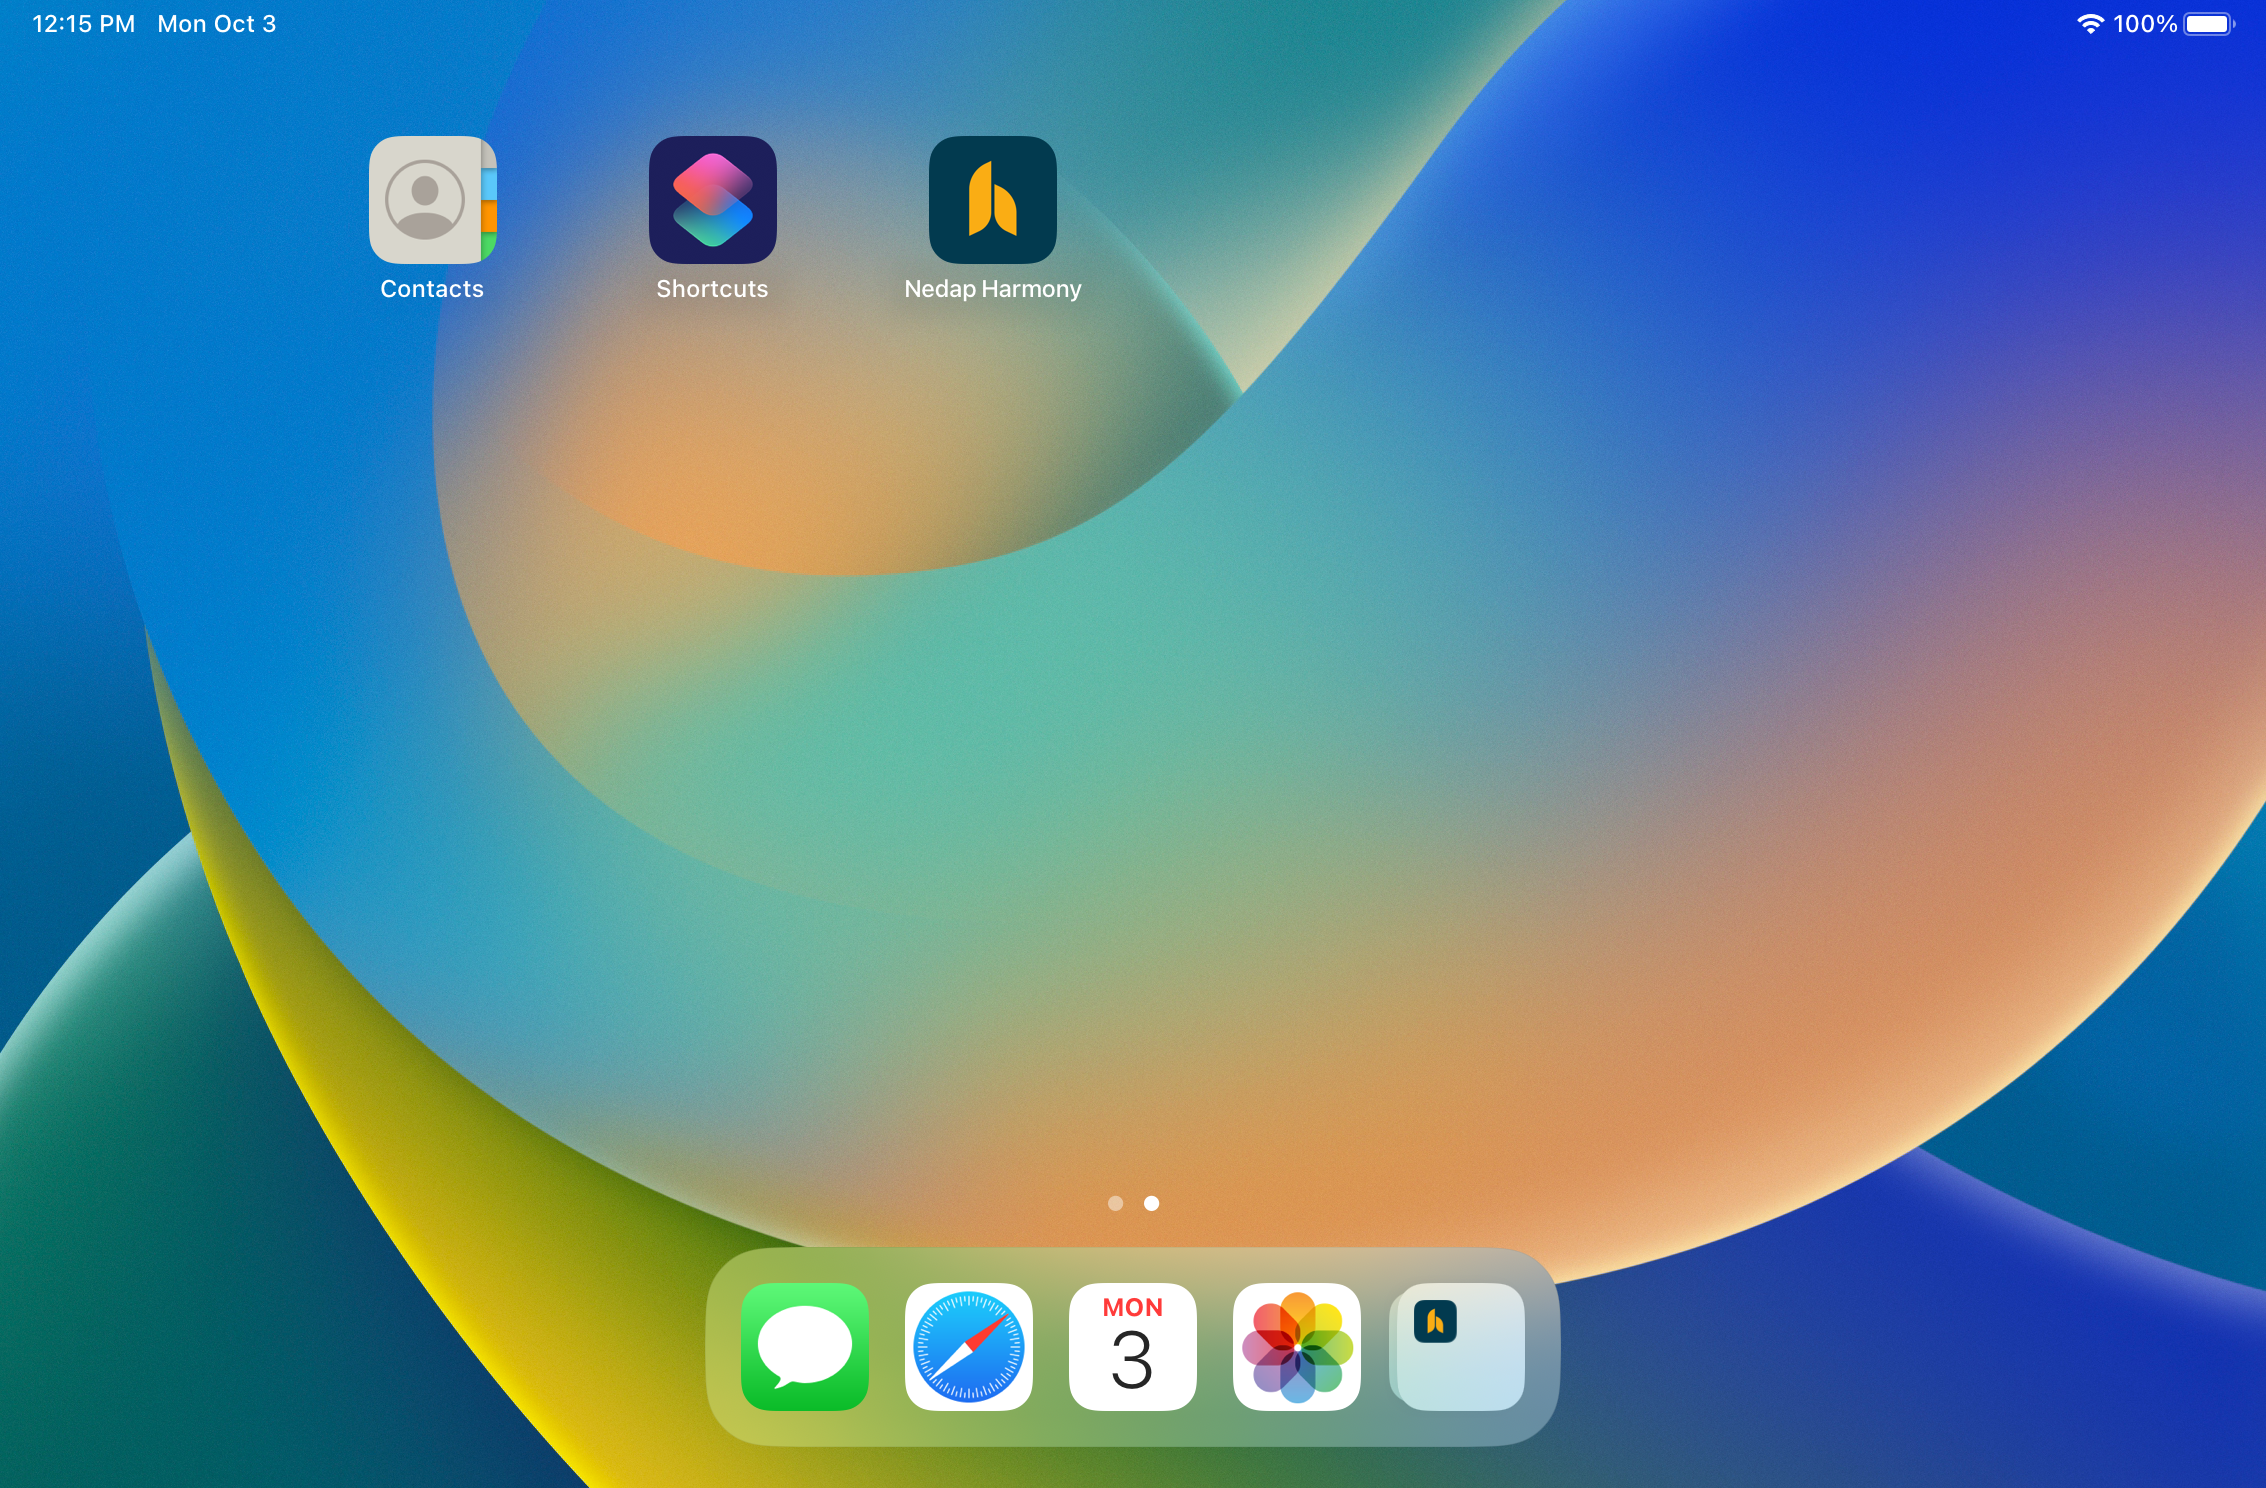The width and height of the screenshot is (2266, 1488).
Task: Tap the Mon Oct 3 date
Action: point(216,24)
